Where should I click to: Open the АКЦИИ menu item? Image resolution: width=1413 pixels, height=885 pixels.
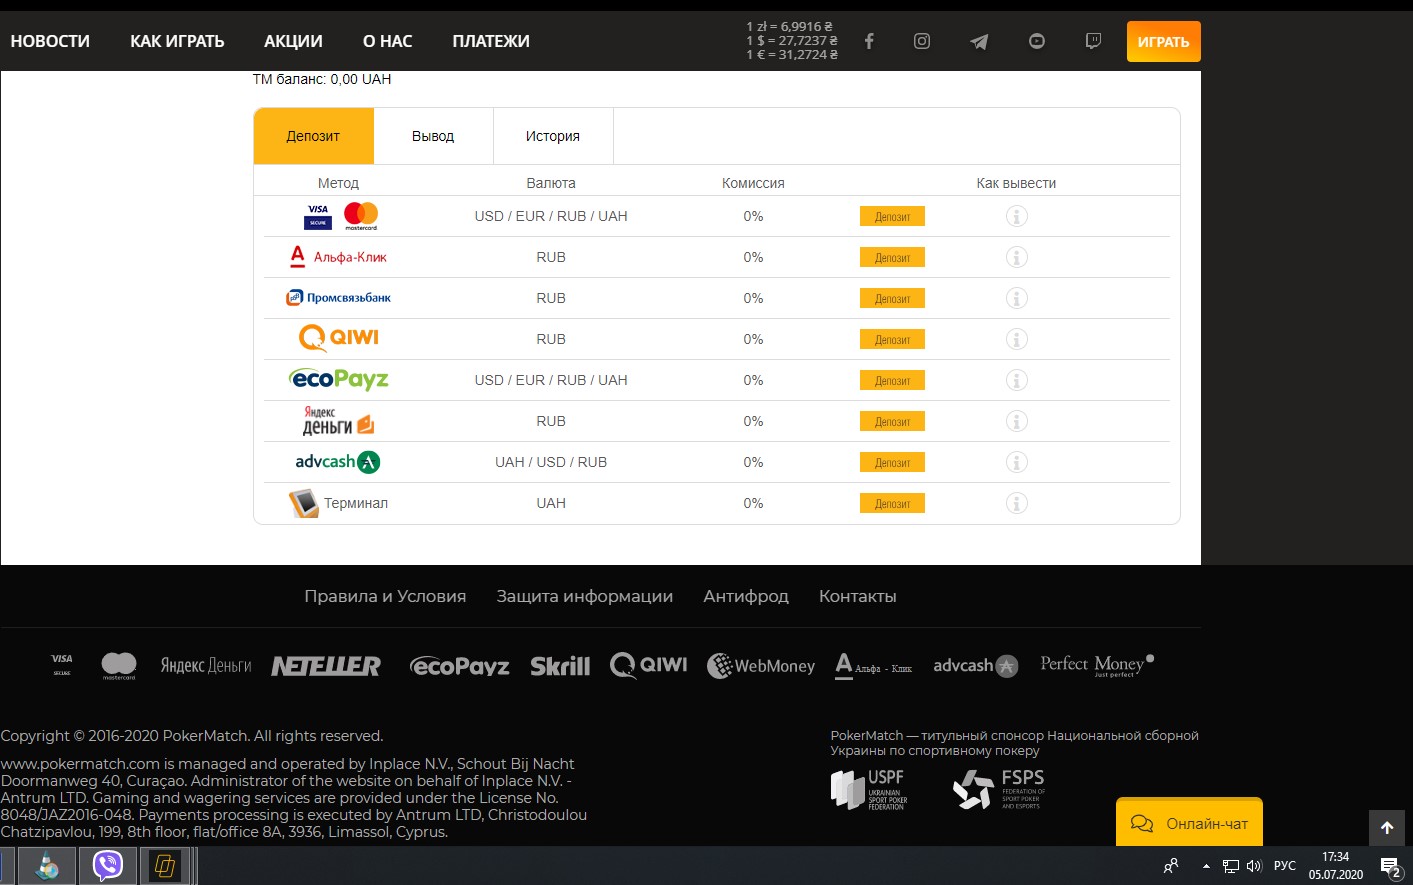click(x=293, y=41)
